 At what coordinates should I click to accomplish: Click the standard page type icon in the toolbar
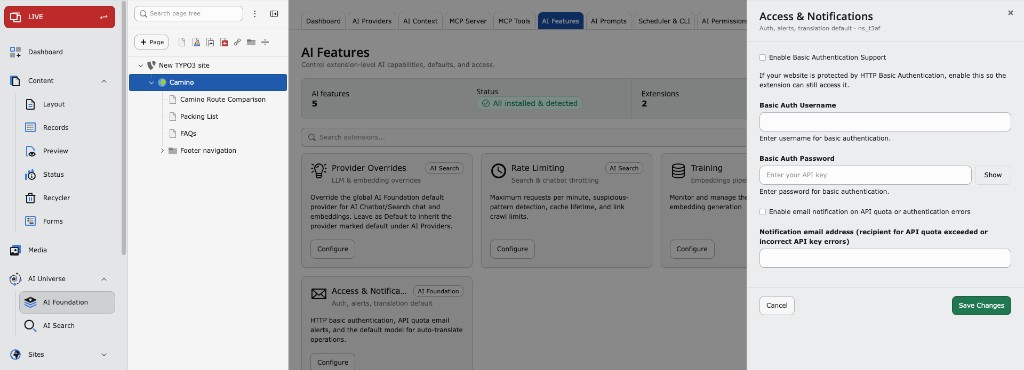(x=182, y=42)
